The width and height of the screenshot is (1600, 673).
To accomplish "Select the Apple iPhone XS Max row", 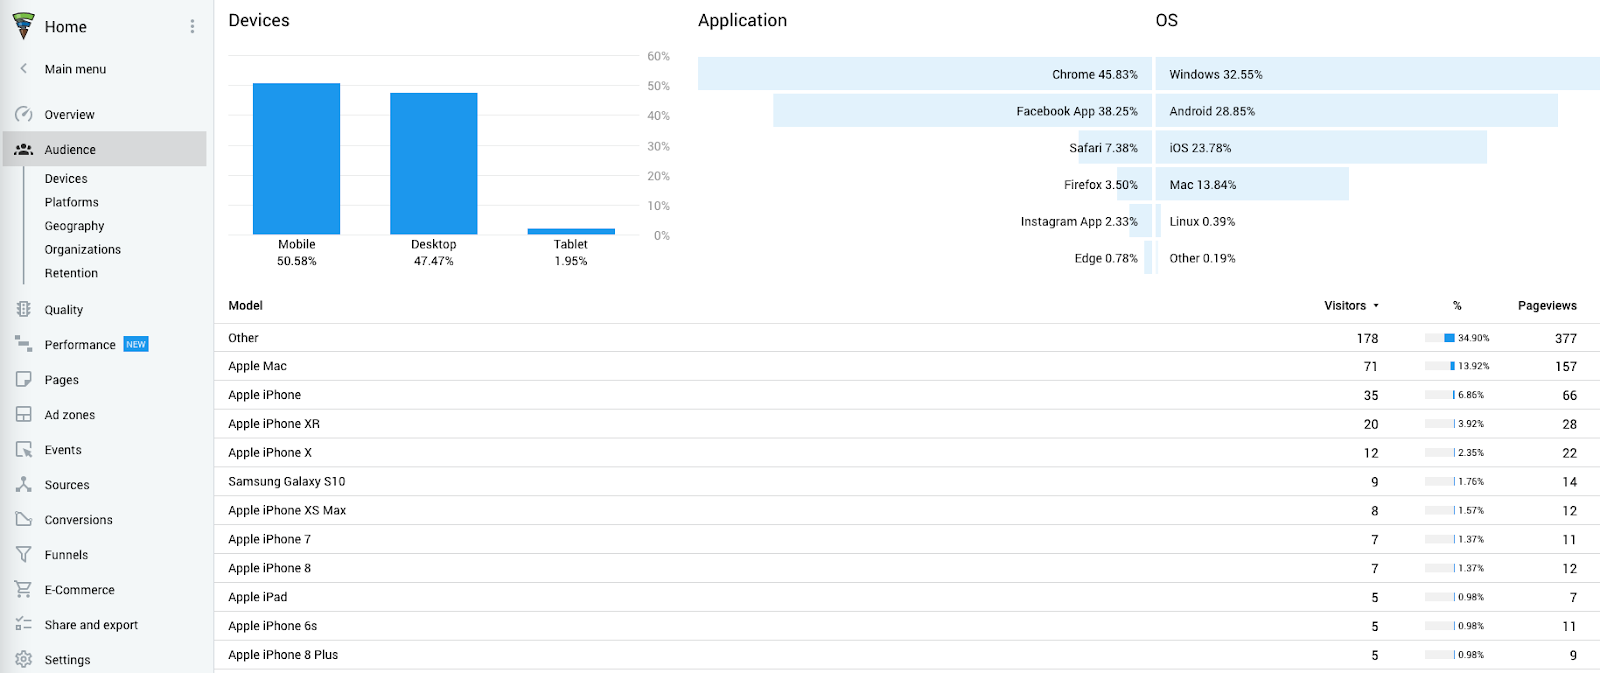I will tap(907, 510).
